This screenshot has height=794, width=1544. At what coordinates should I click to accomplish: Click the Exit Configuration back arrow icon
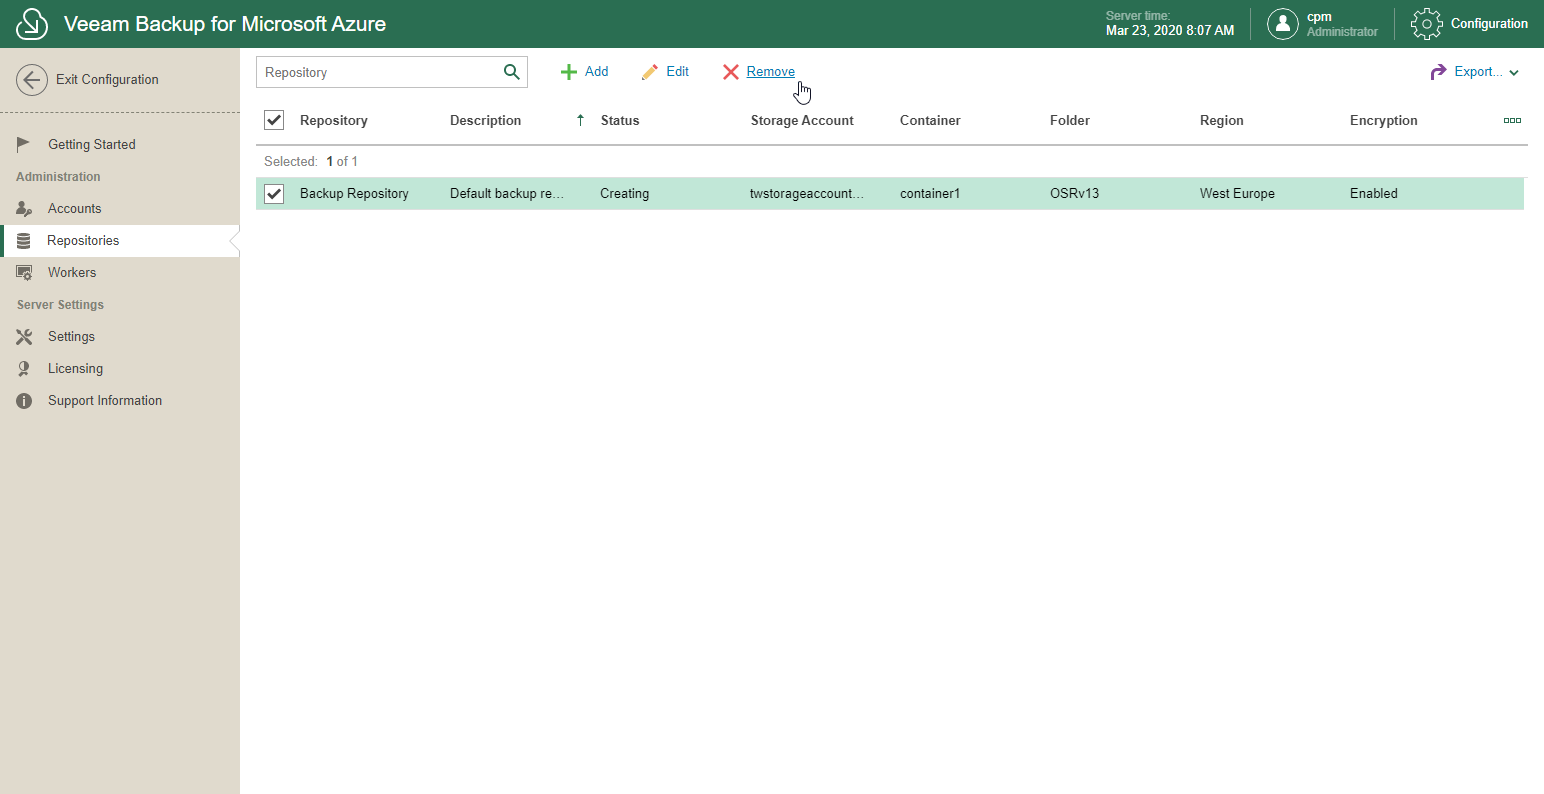[x=32, y=80]
